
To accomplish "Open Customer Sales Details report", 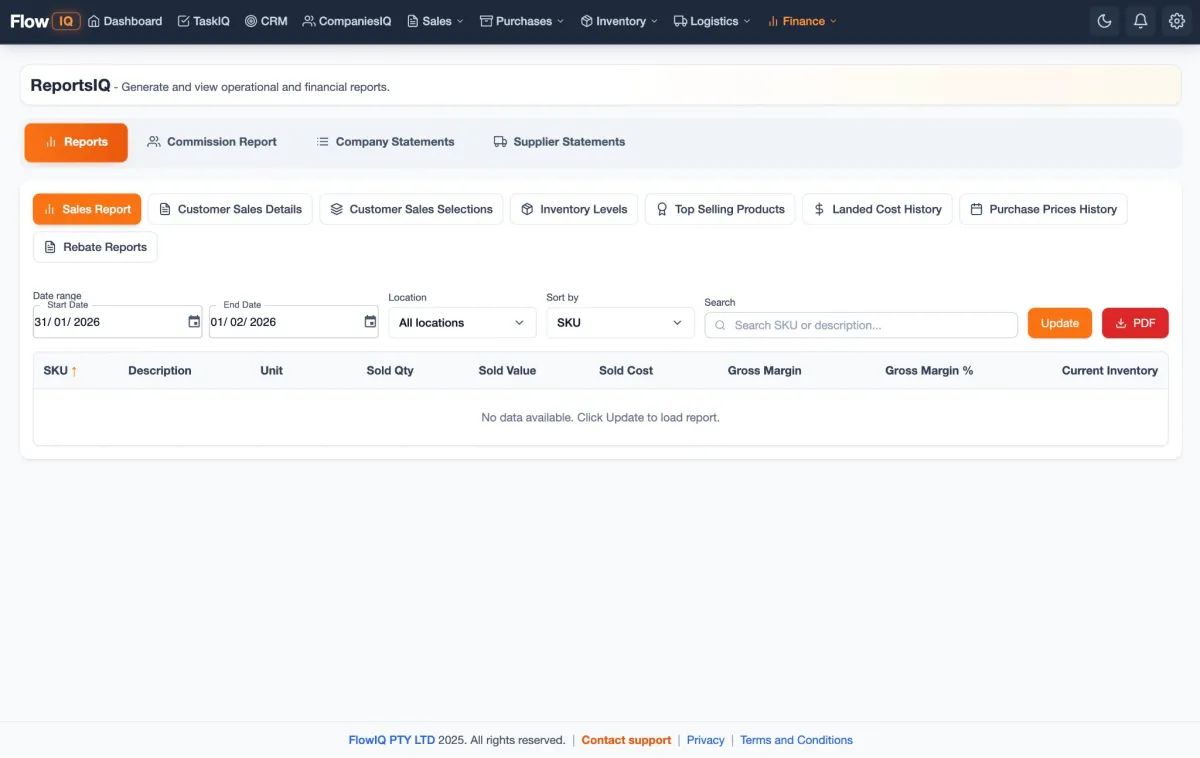I will 231,209.
